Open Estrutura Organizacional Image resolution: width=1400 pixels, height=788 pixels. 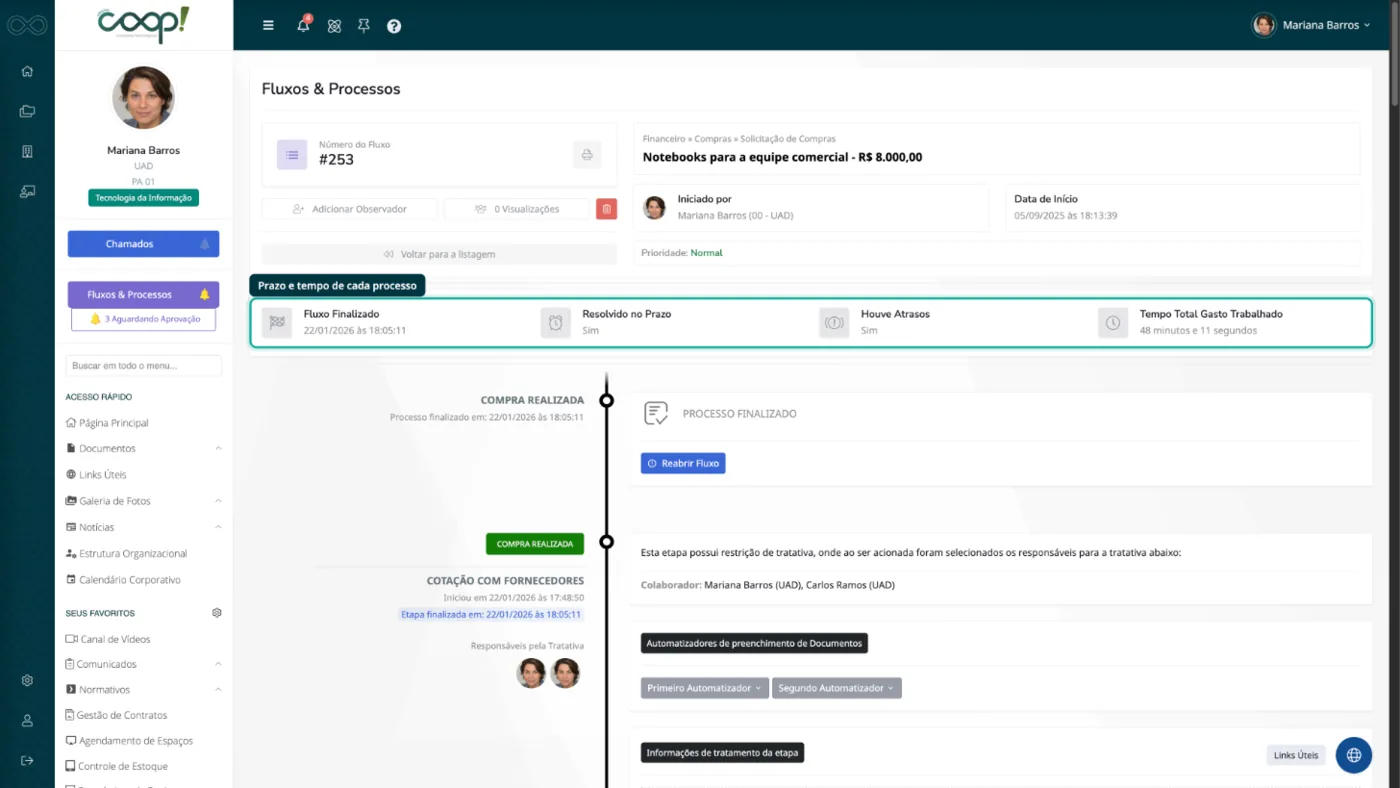pos(126,554)
